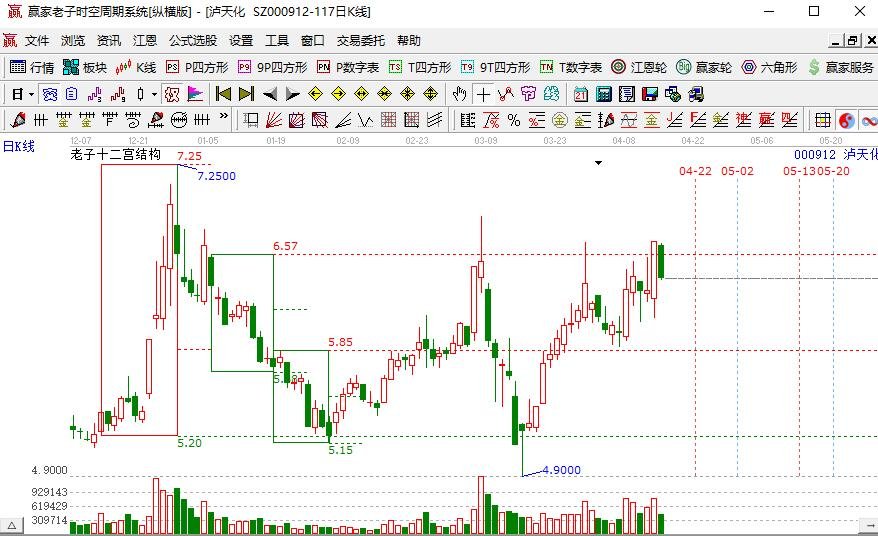Select the Gann fan lines icon
878x536 pixels.
pyautogui.click(x=273, y=120)
